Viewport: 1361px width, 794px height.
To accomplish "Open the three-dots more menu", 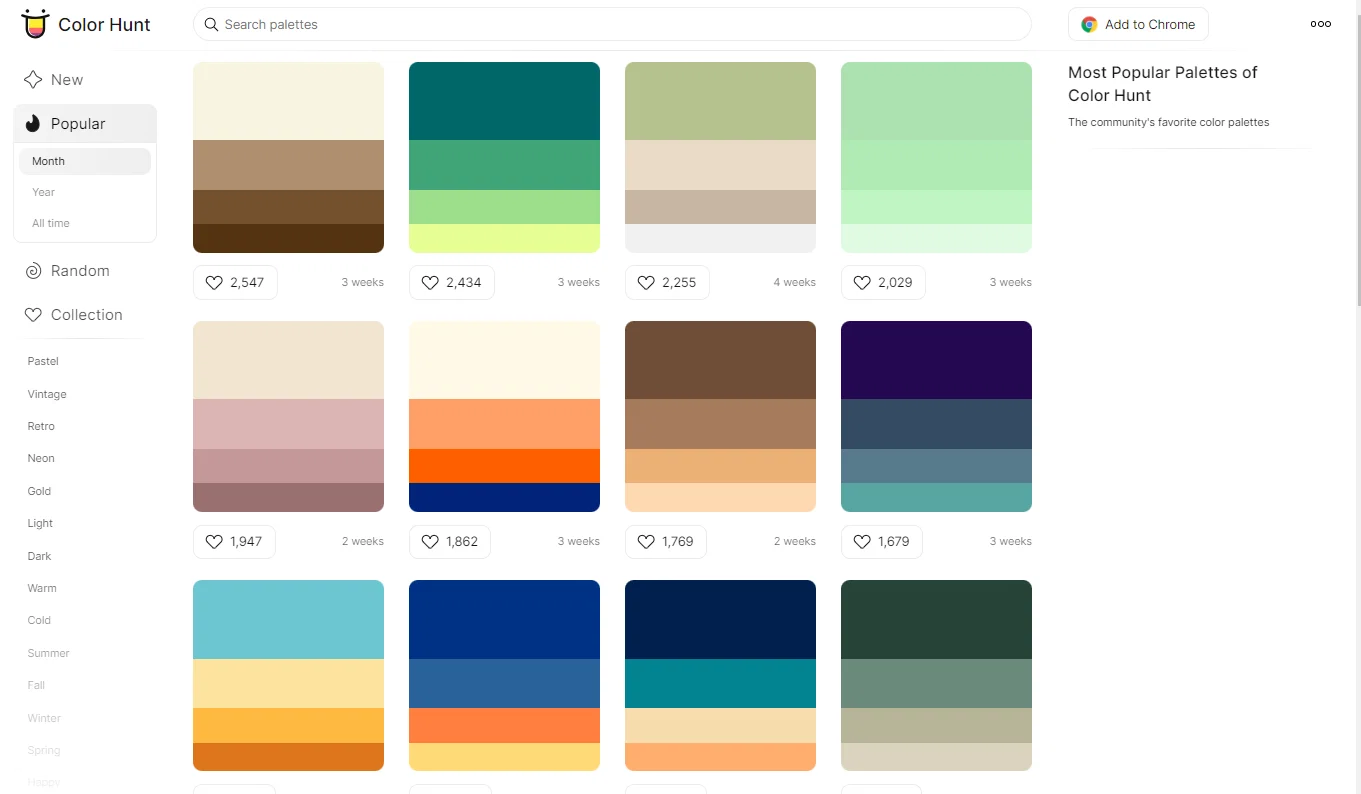I will pyautogui.click(x=1321, y=24).
